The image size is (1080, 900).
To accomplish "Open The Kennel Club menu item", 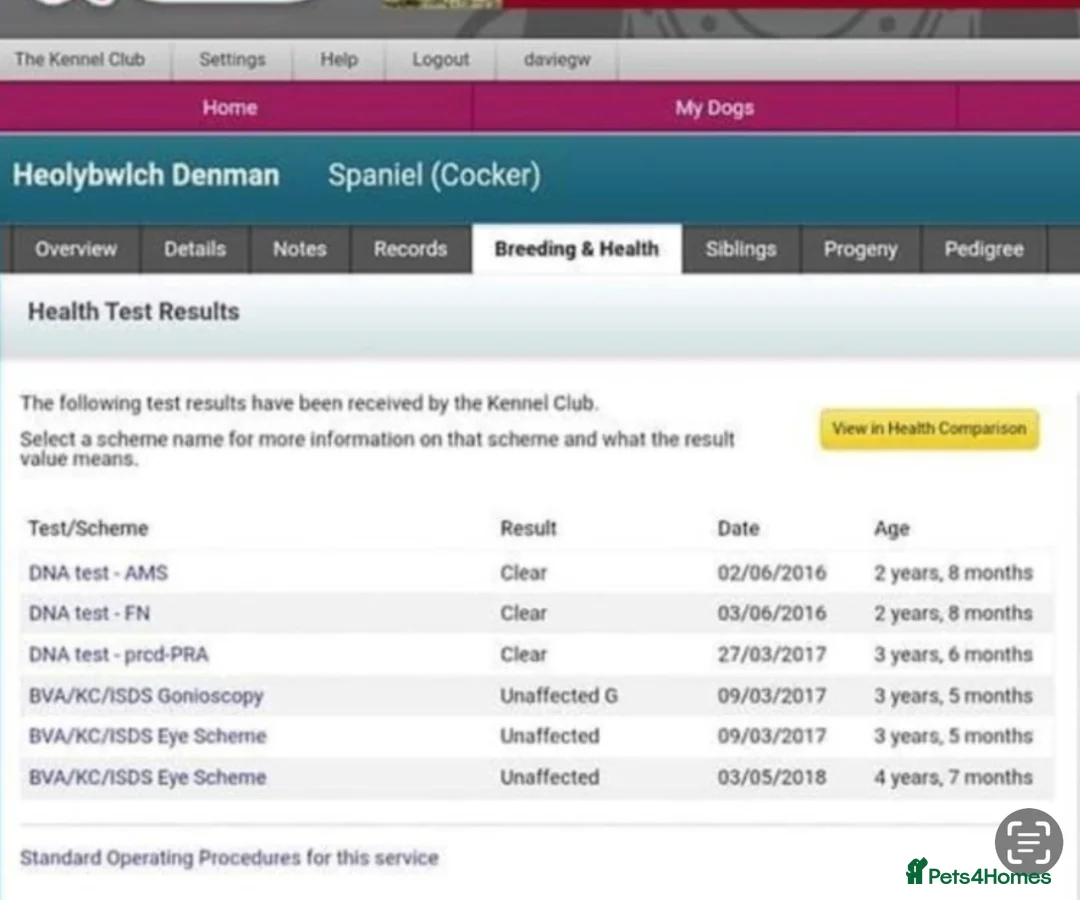I will click(x=80, y=60).
